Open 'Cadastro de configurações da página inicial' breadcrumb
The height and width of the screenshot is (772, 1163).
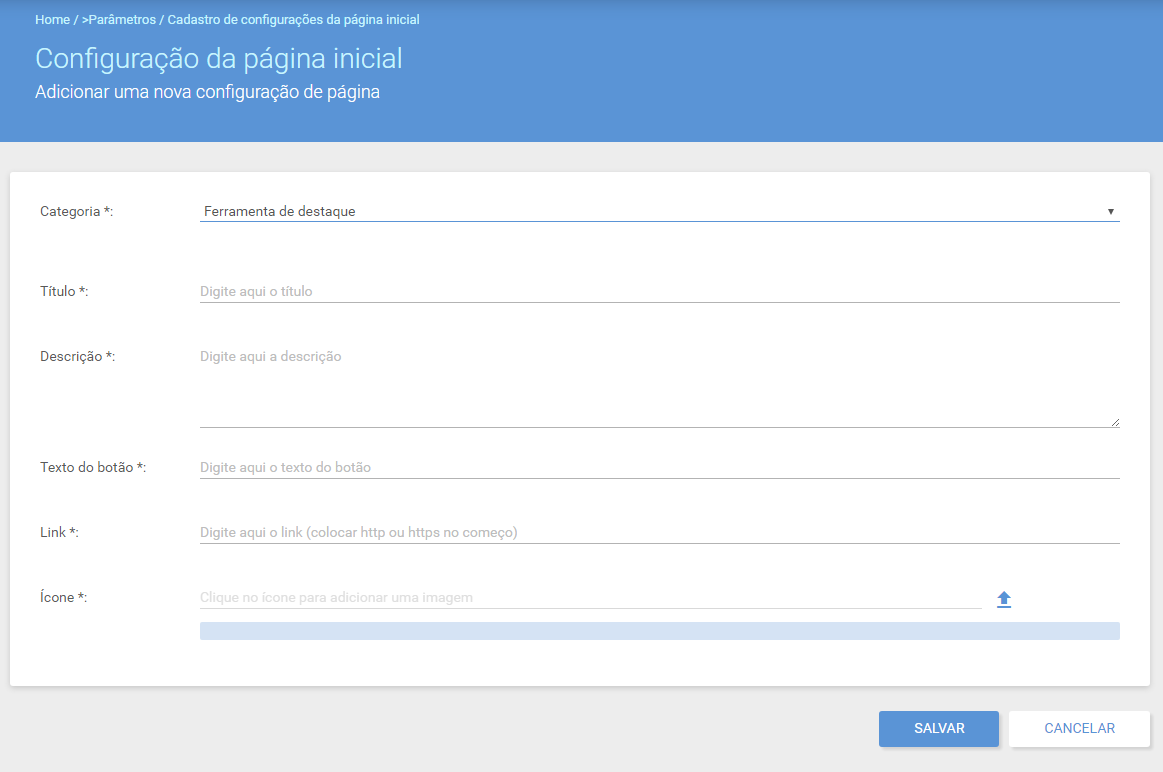(x=294, y=19)
